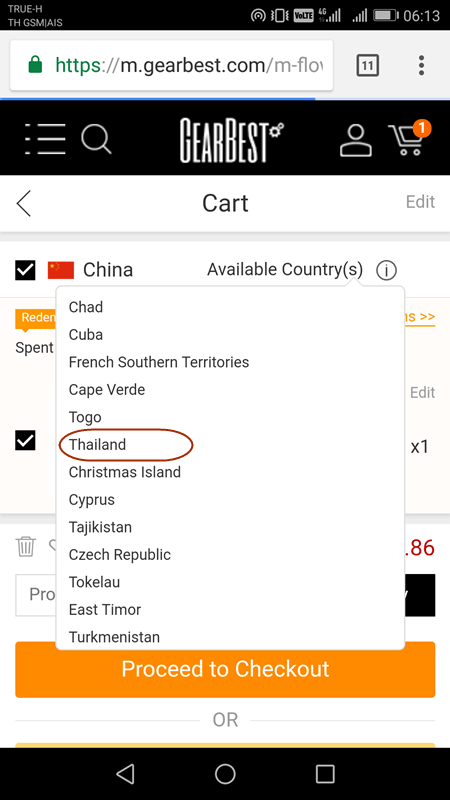450x800 pixels.
Task: Pick Christmas Island from the list
Action: click(x=125, y=472)
